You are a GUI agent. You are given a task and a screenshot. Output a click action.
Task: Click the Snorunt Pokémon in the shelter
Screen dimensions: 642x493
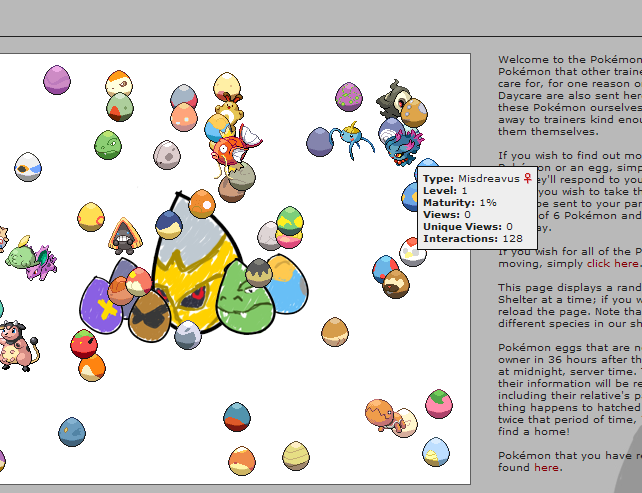tap(125, 236)
